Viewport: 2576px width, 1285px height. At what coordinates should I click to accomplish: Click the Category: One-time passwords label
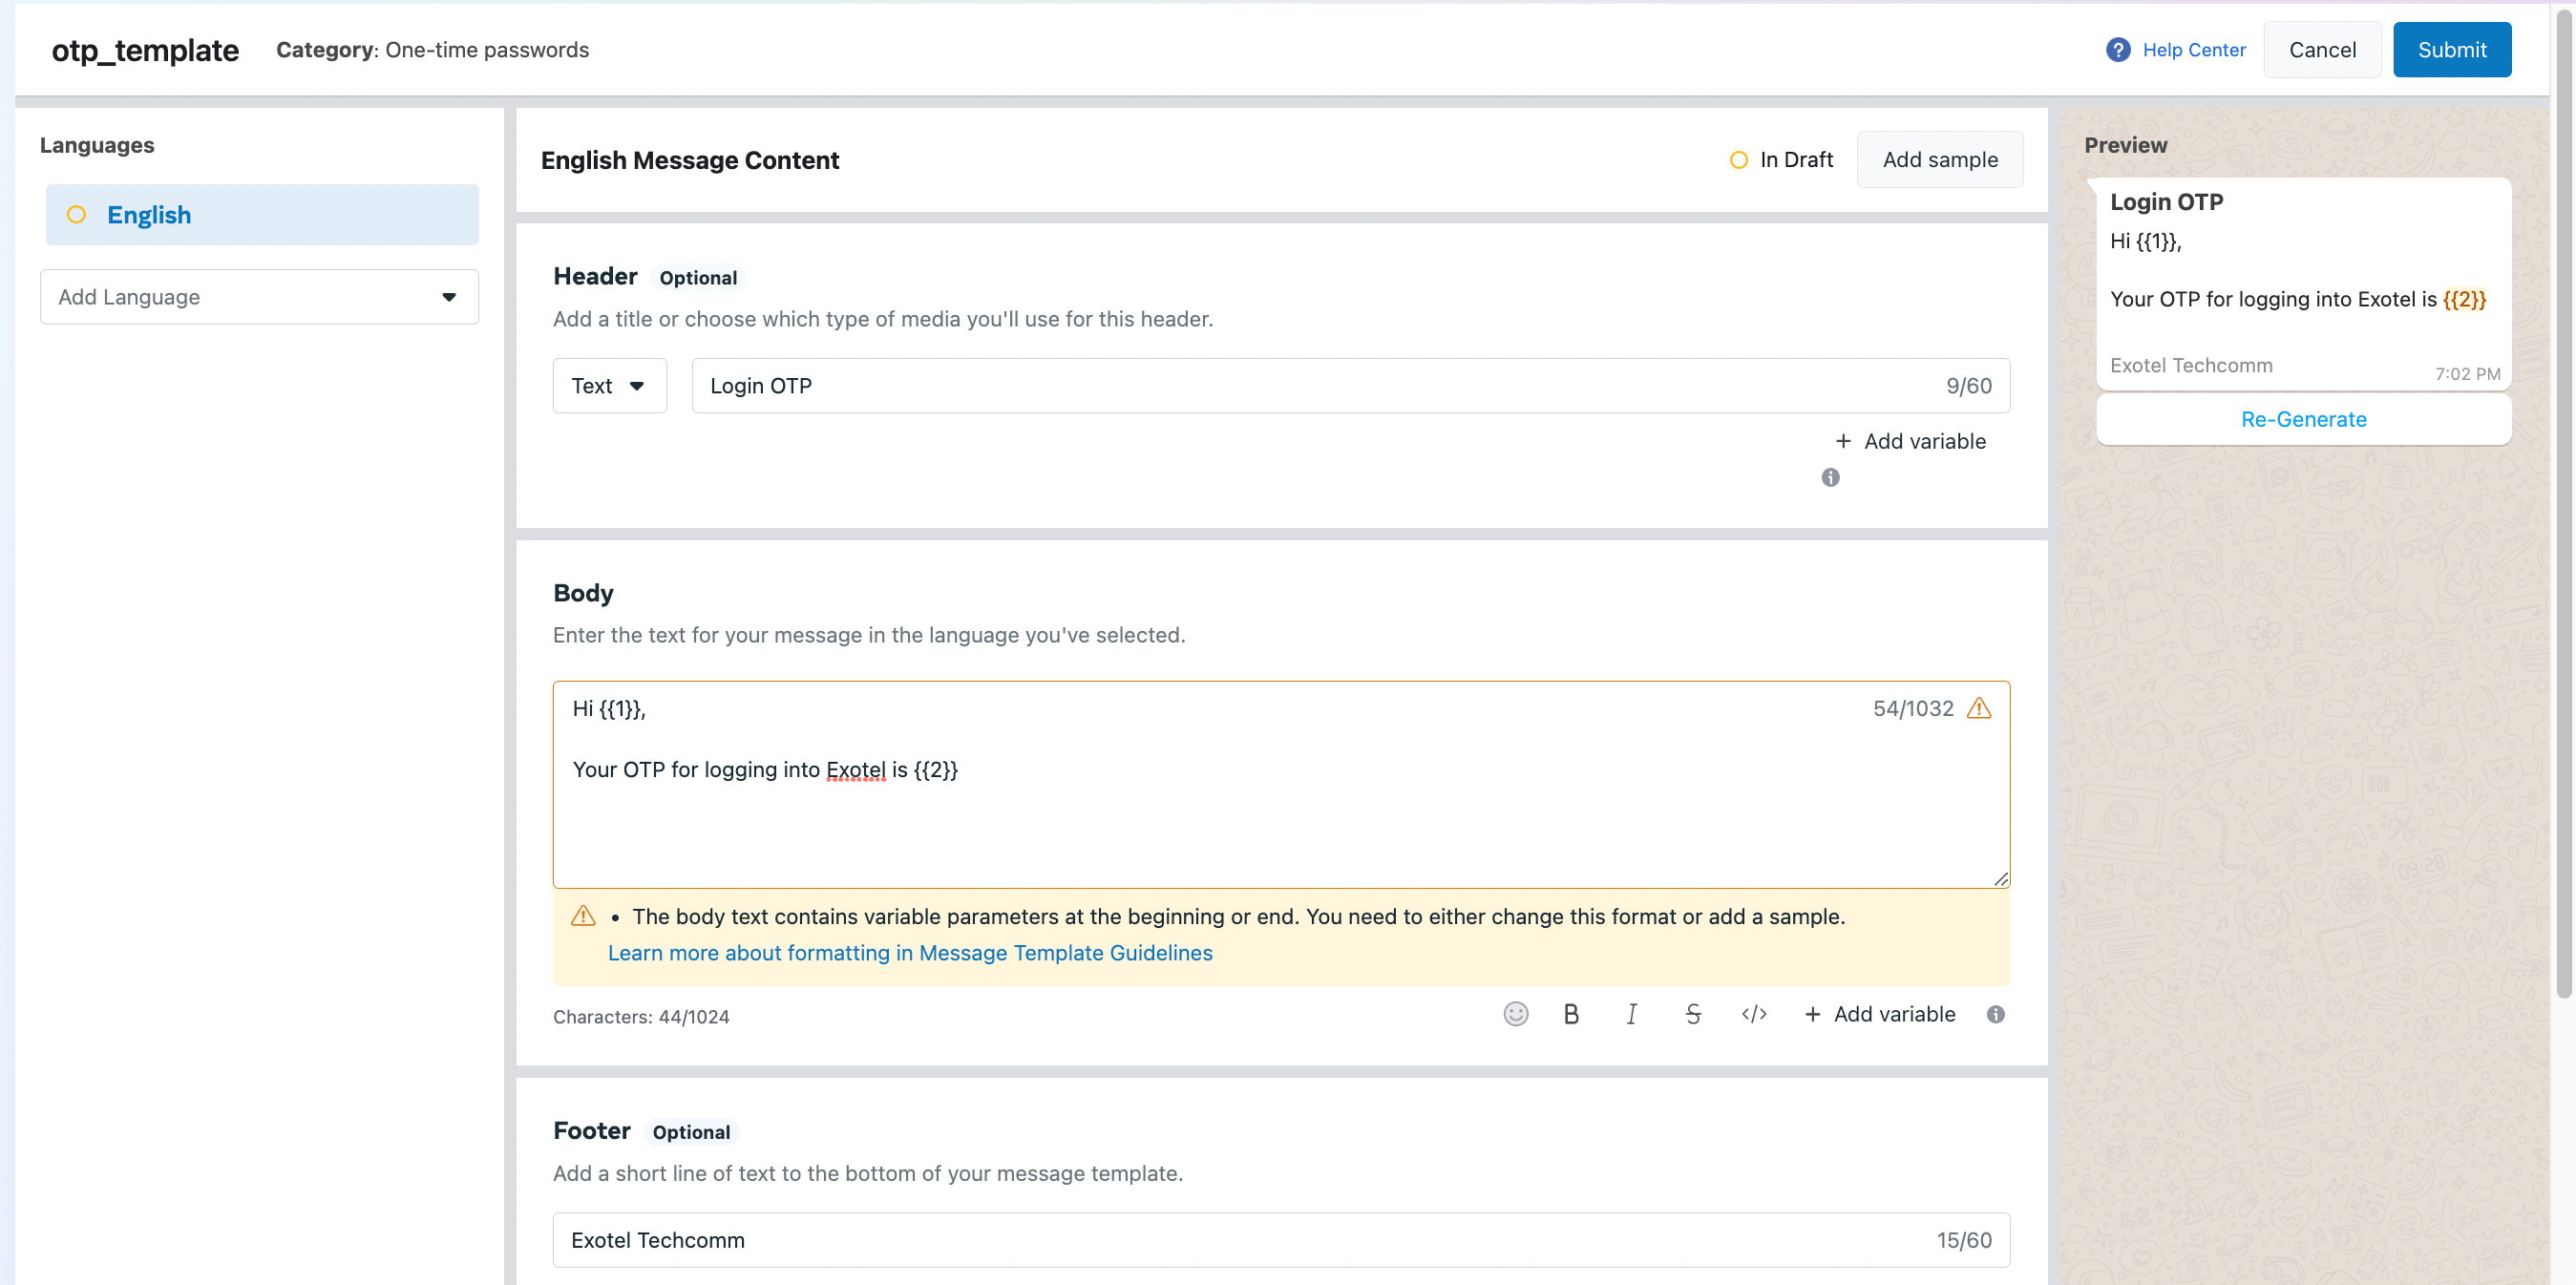432,49
